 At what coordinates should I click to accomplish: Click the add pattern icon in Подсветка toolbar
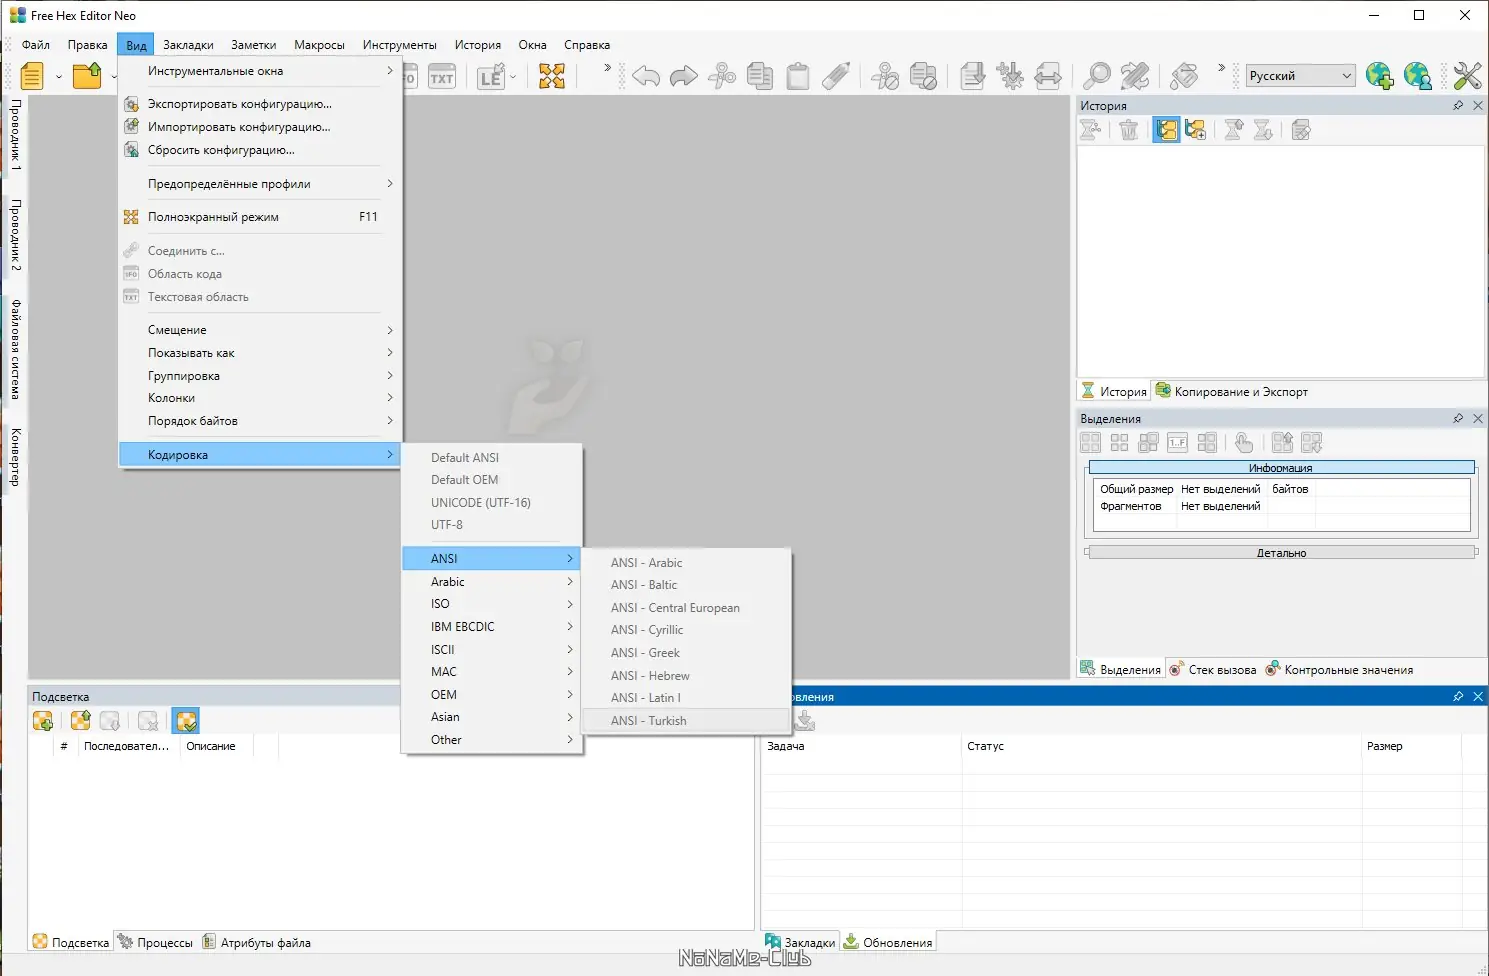coord(43,721)
